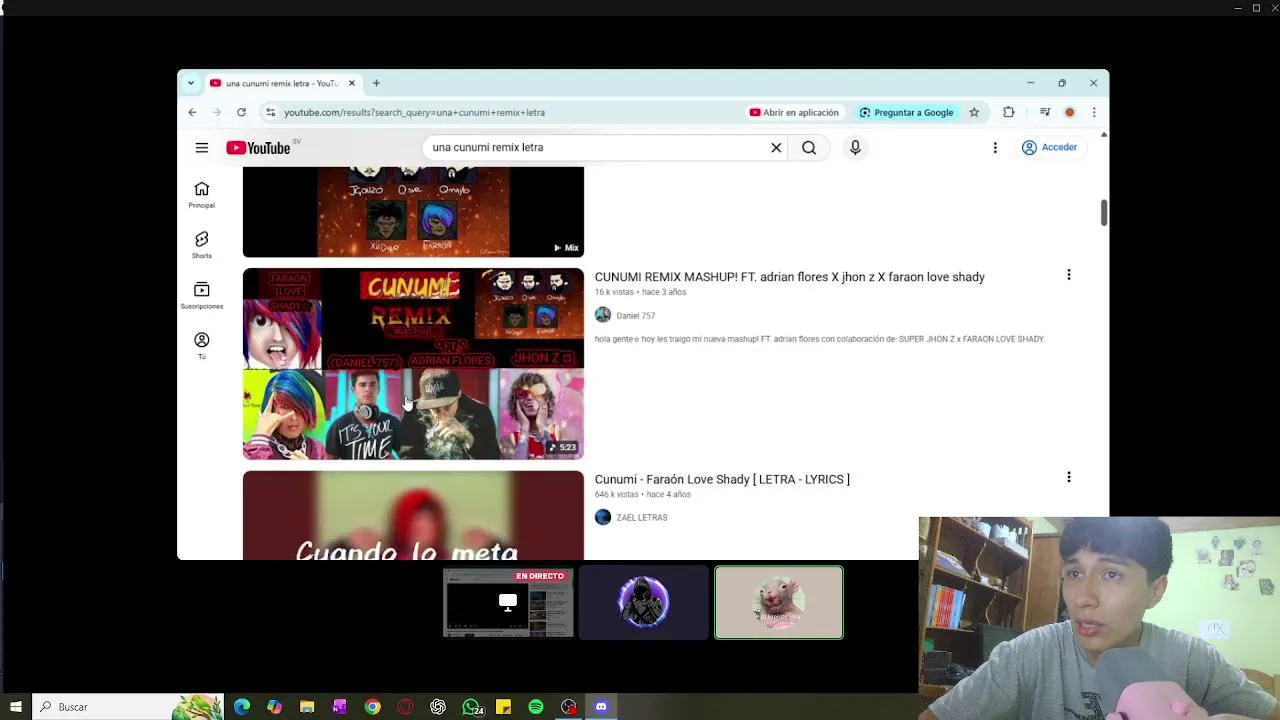This screenshot has width=1280, height=720.
Task: Open the Tú sidebar section
Action: (202, 346)
